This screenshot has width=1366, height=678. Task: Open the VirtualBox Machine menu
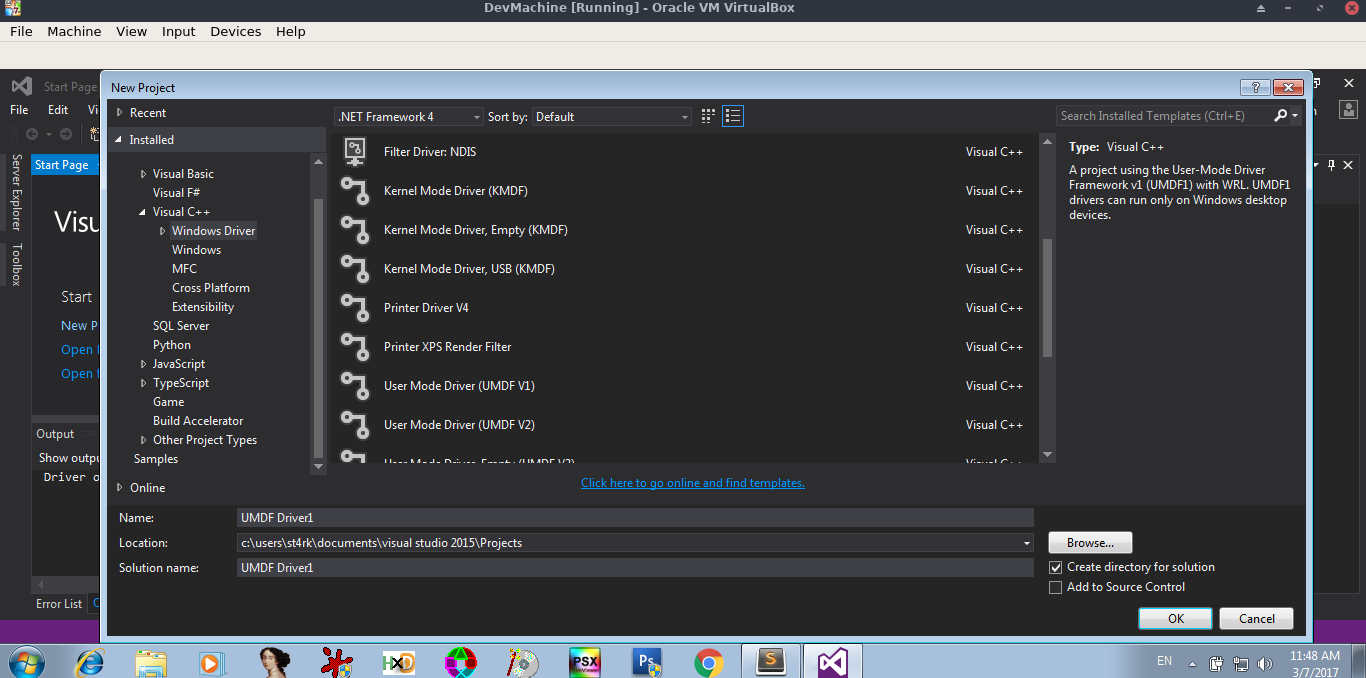point(74,31)
